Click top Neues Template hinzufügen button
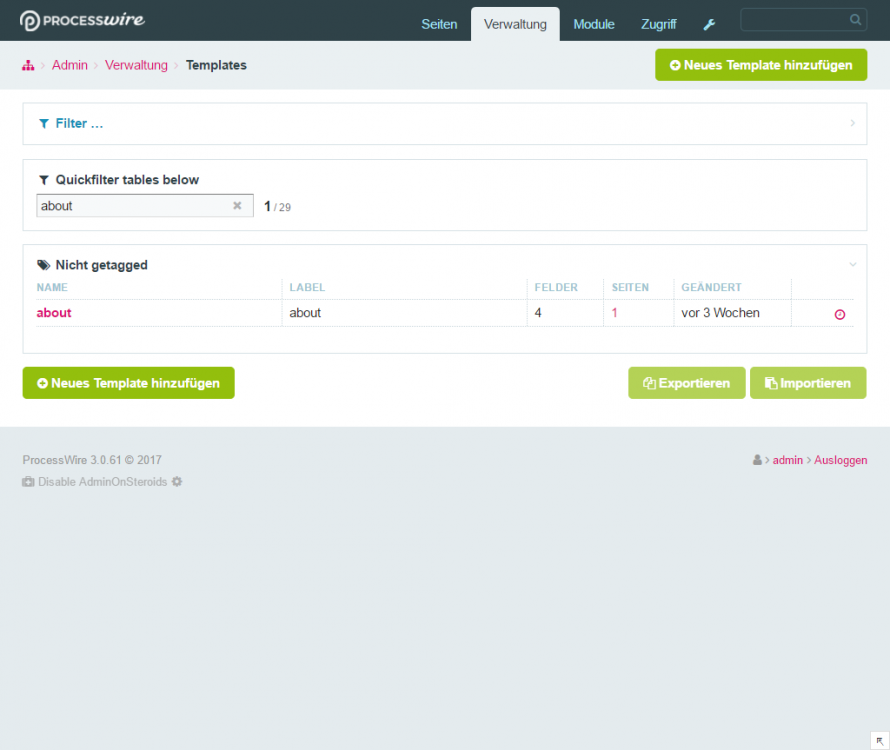Screen dimensions: 890x750 tap(760, 65)
